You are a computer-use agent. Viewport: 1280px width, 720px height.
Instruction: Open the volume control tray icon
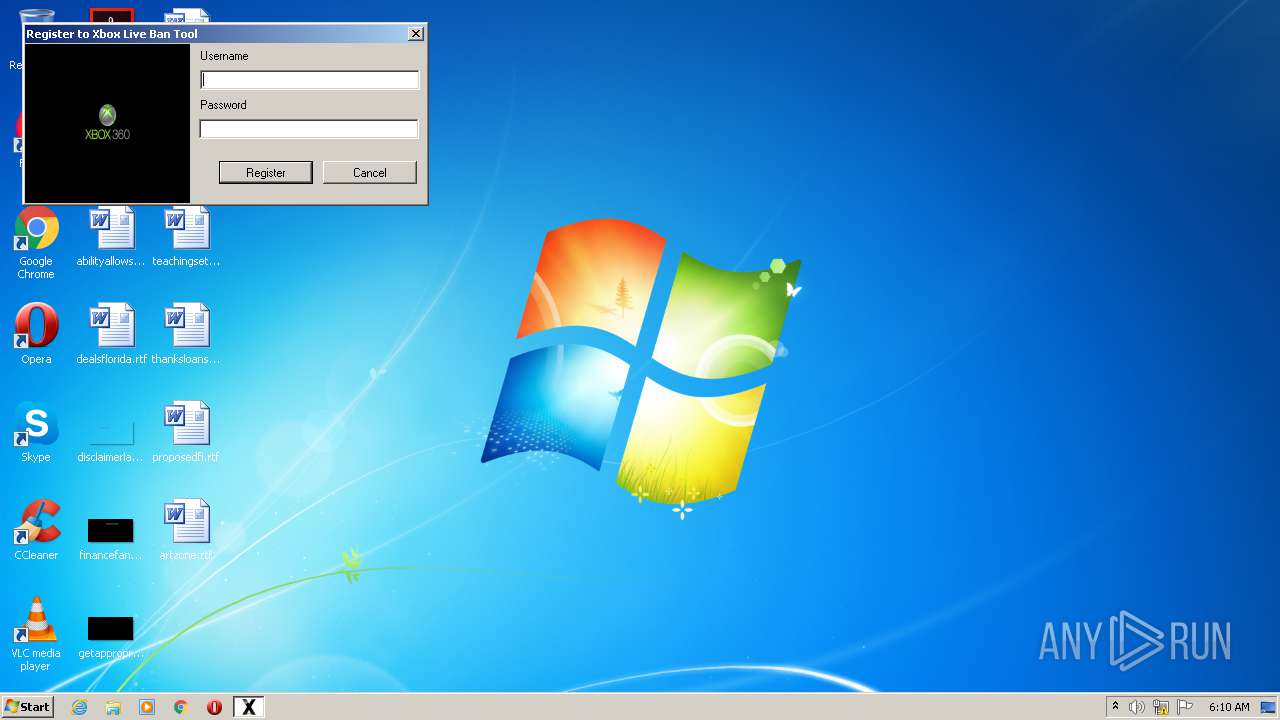click(1137, 707)
